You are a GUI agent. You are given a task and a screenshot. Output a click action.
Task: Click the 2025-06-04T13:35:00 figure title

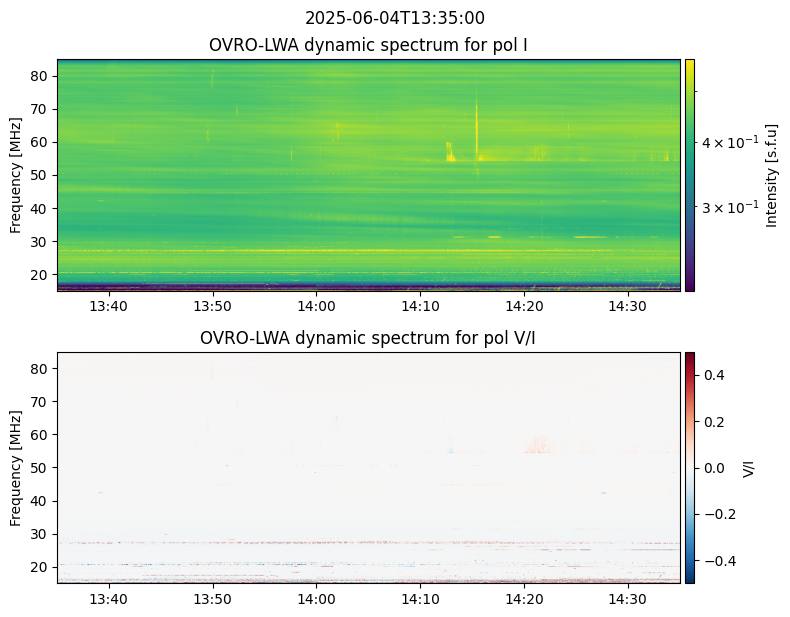(395, 18)
